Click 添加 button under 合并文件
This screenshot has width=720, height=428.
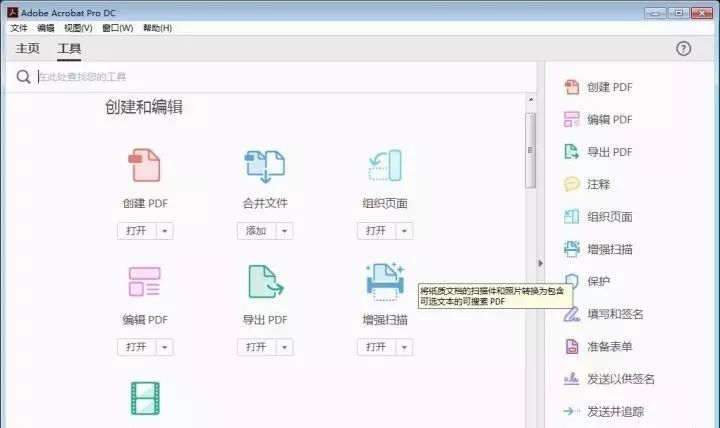coord(257,231)
